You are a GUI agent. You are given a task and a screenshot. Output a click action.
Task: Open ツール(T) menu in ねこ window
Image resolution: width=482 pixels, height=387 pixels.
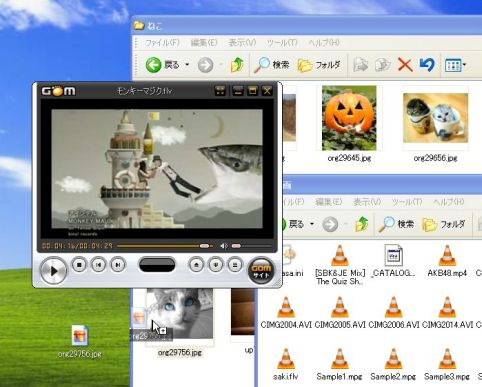(282, 43)
